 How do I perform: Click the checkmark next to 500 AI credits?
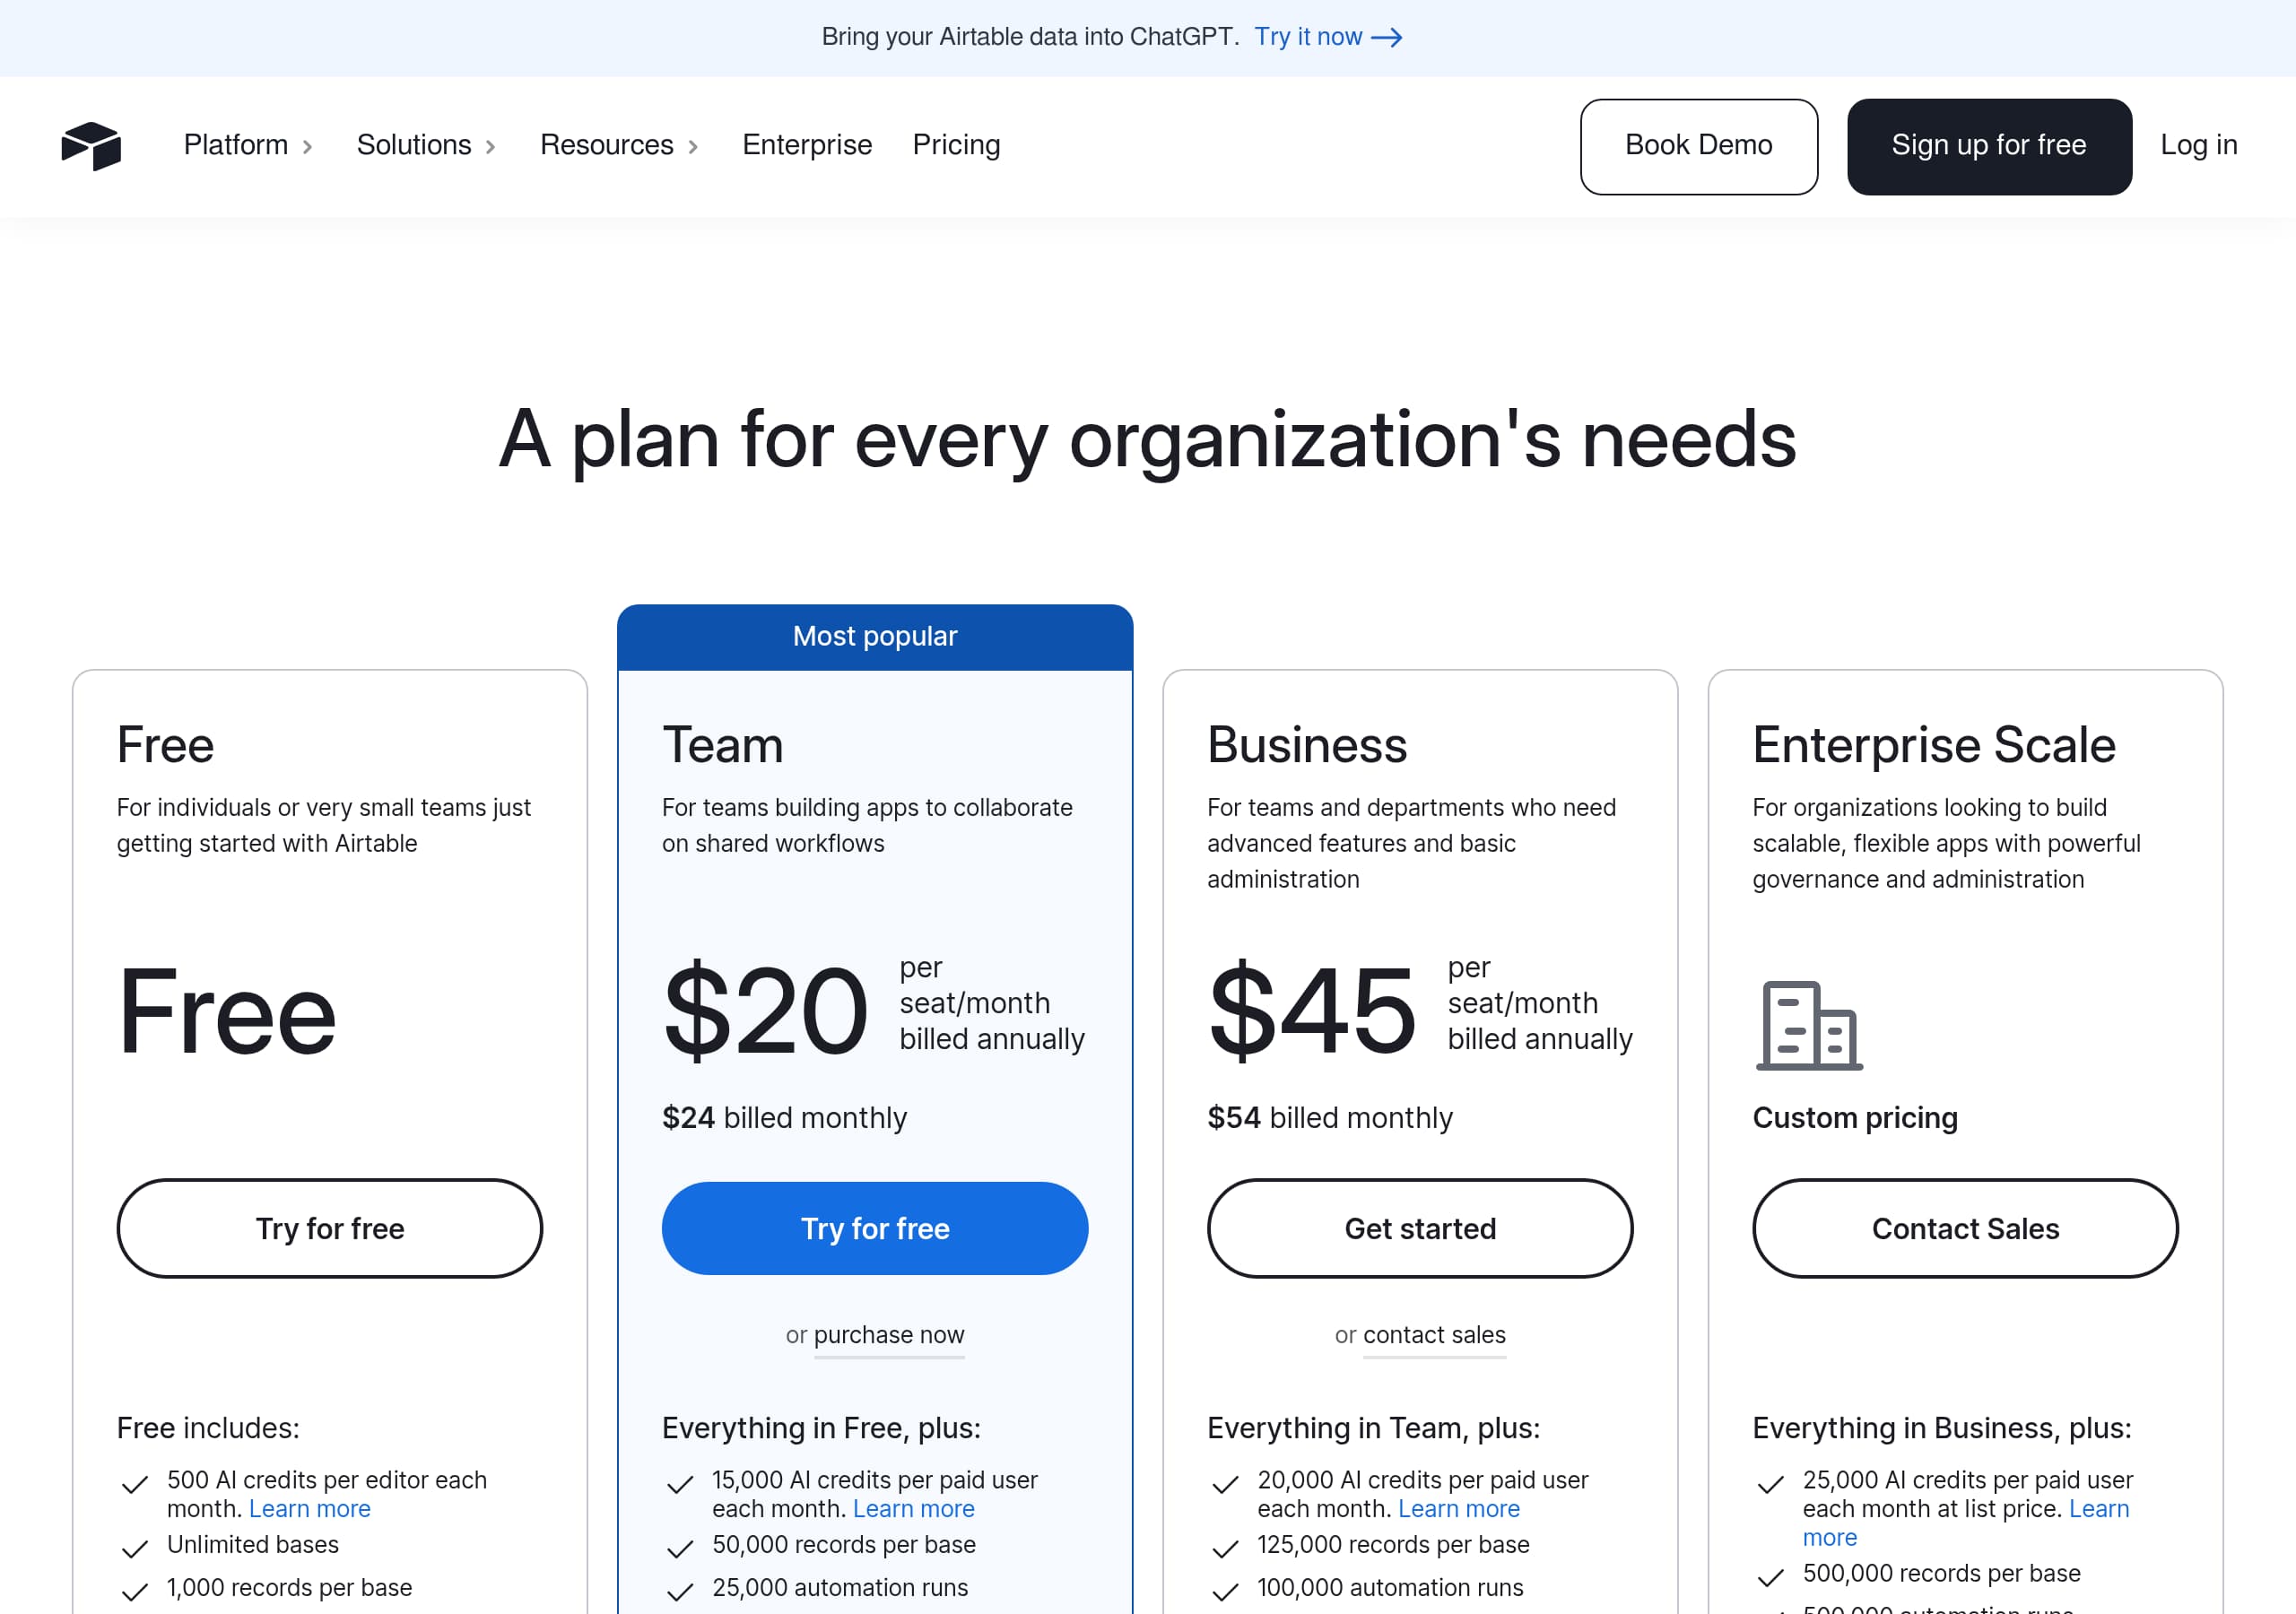135,1485
